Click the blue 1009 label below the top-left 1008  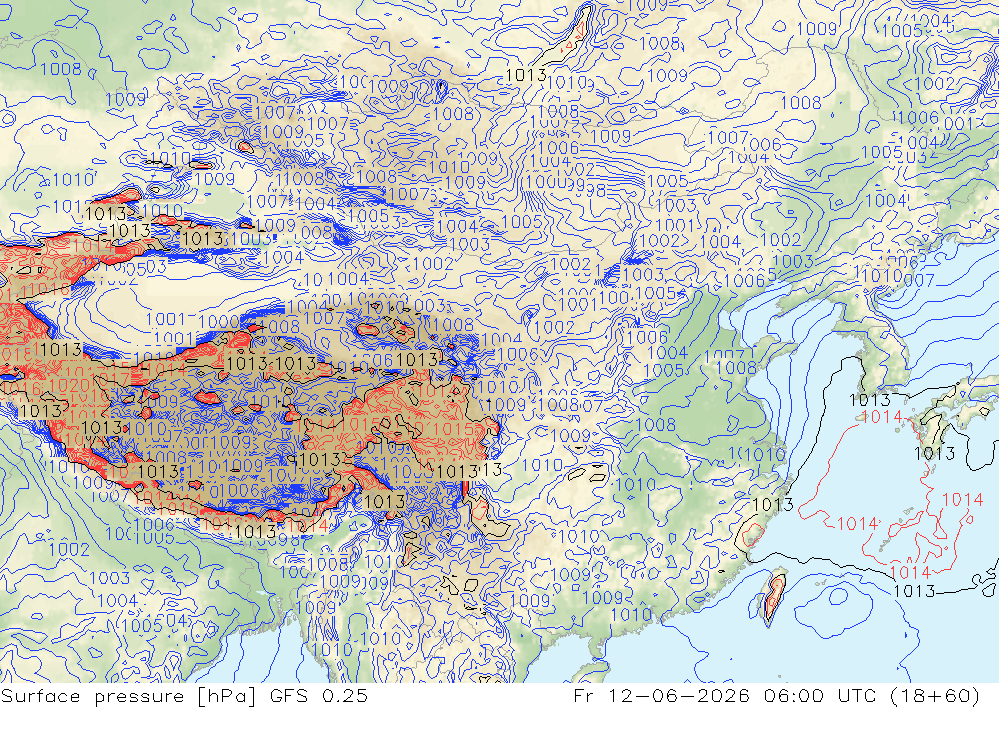tap(126, 100)
